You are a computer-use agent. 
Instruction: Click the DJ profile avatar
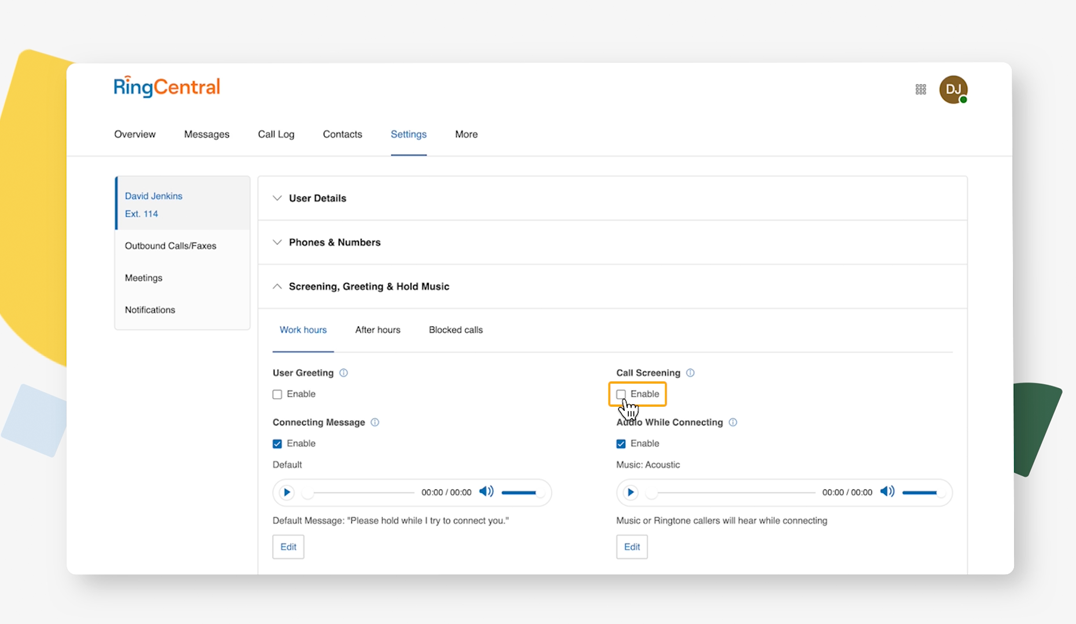coord(953,89)
